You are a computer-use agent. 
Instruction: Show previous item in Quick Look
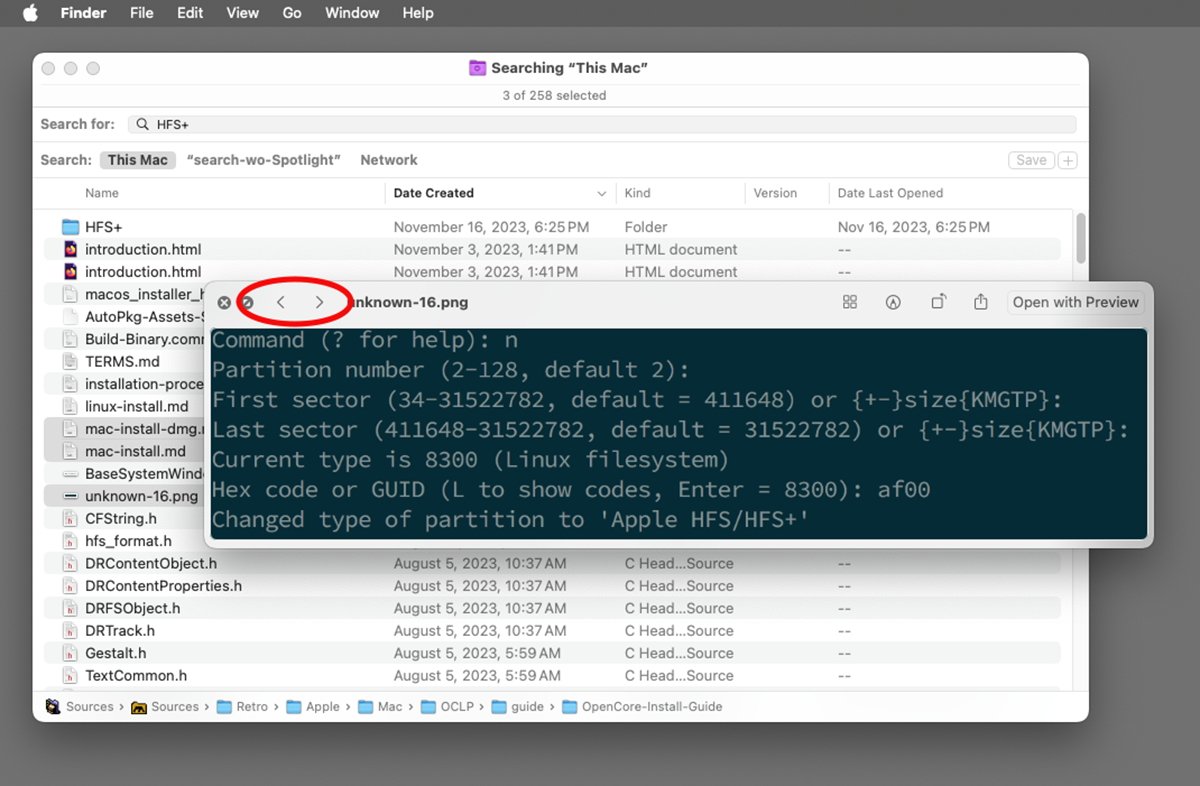(x=281, y=302)
